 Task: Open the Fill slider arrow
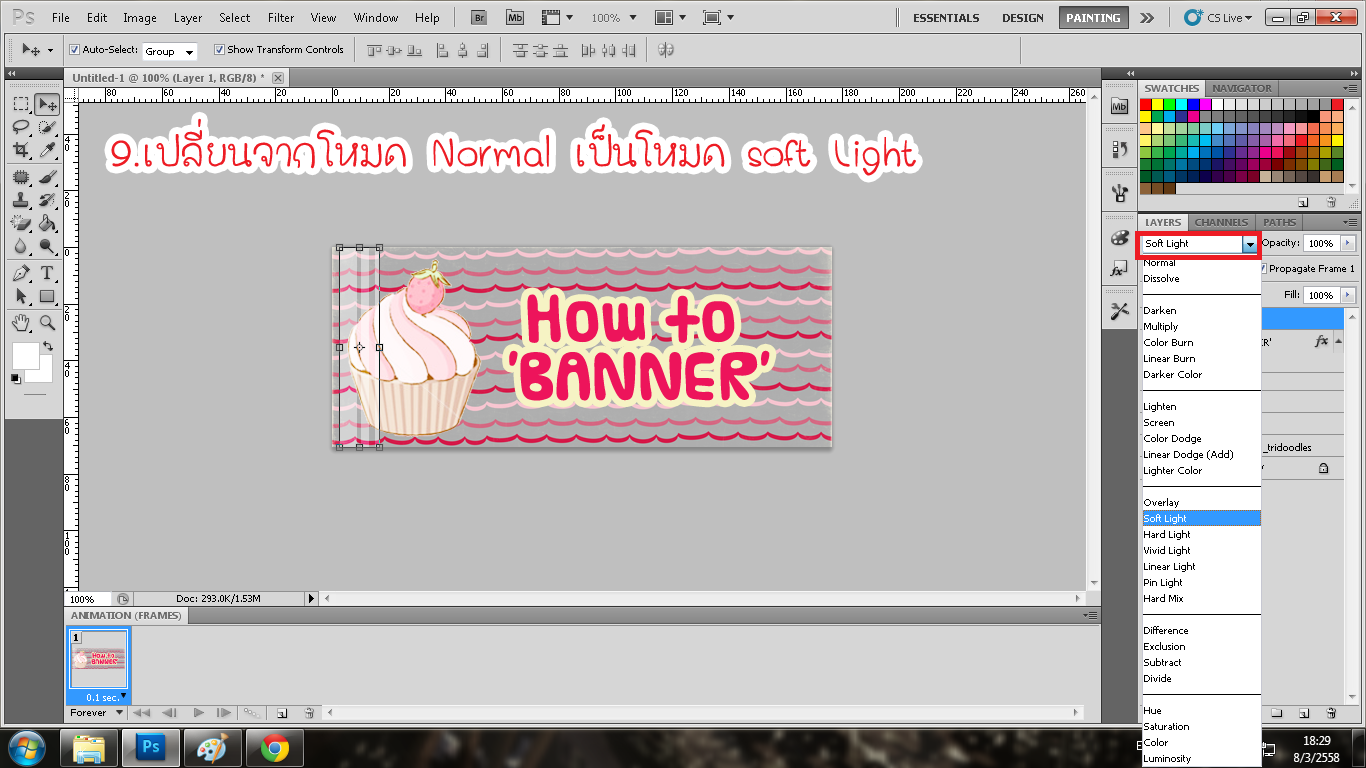tap(1348, 295)
